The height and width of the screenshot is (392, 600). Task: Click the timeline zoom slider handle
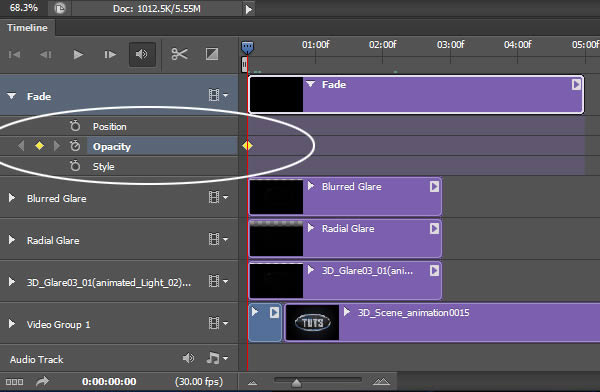(296, 382)
